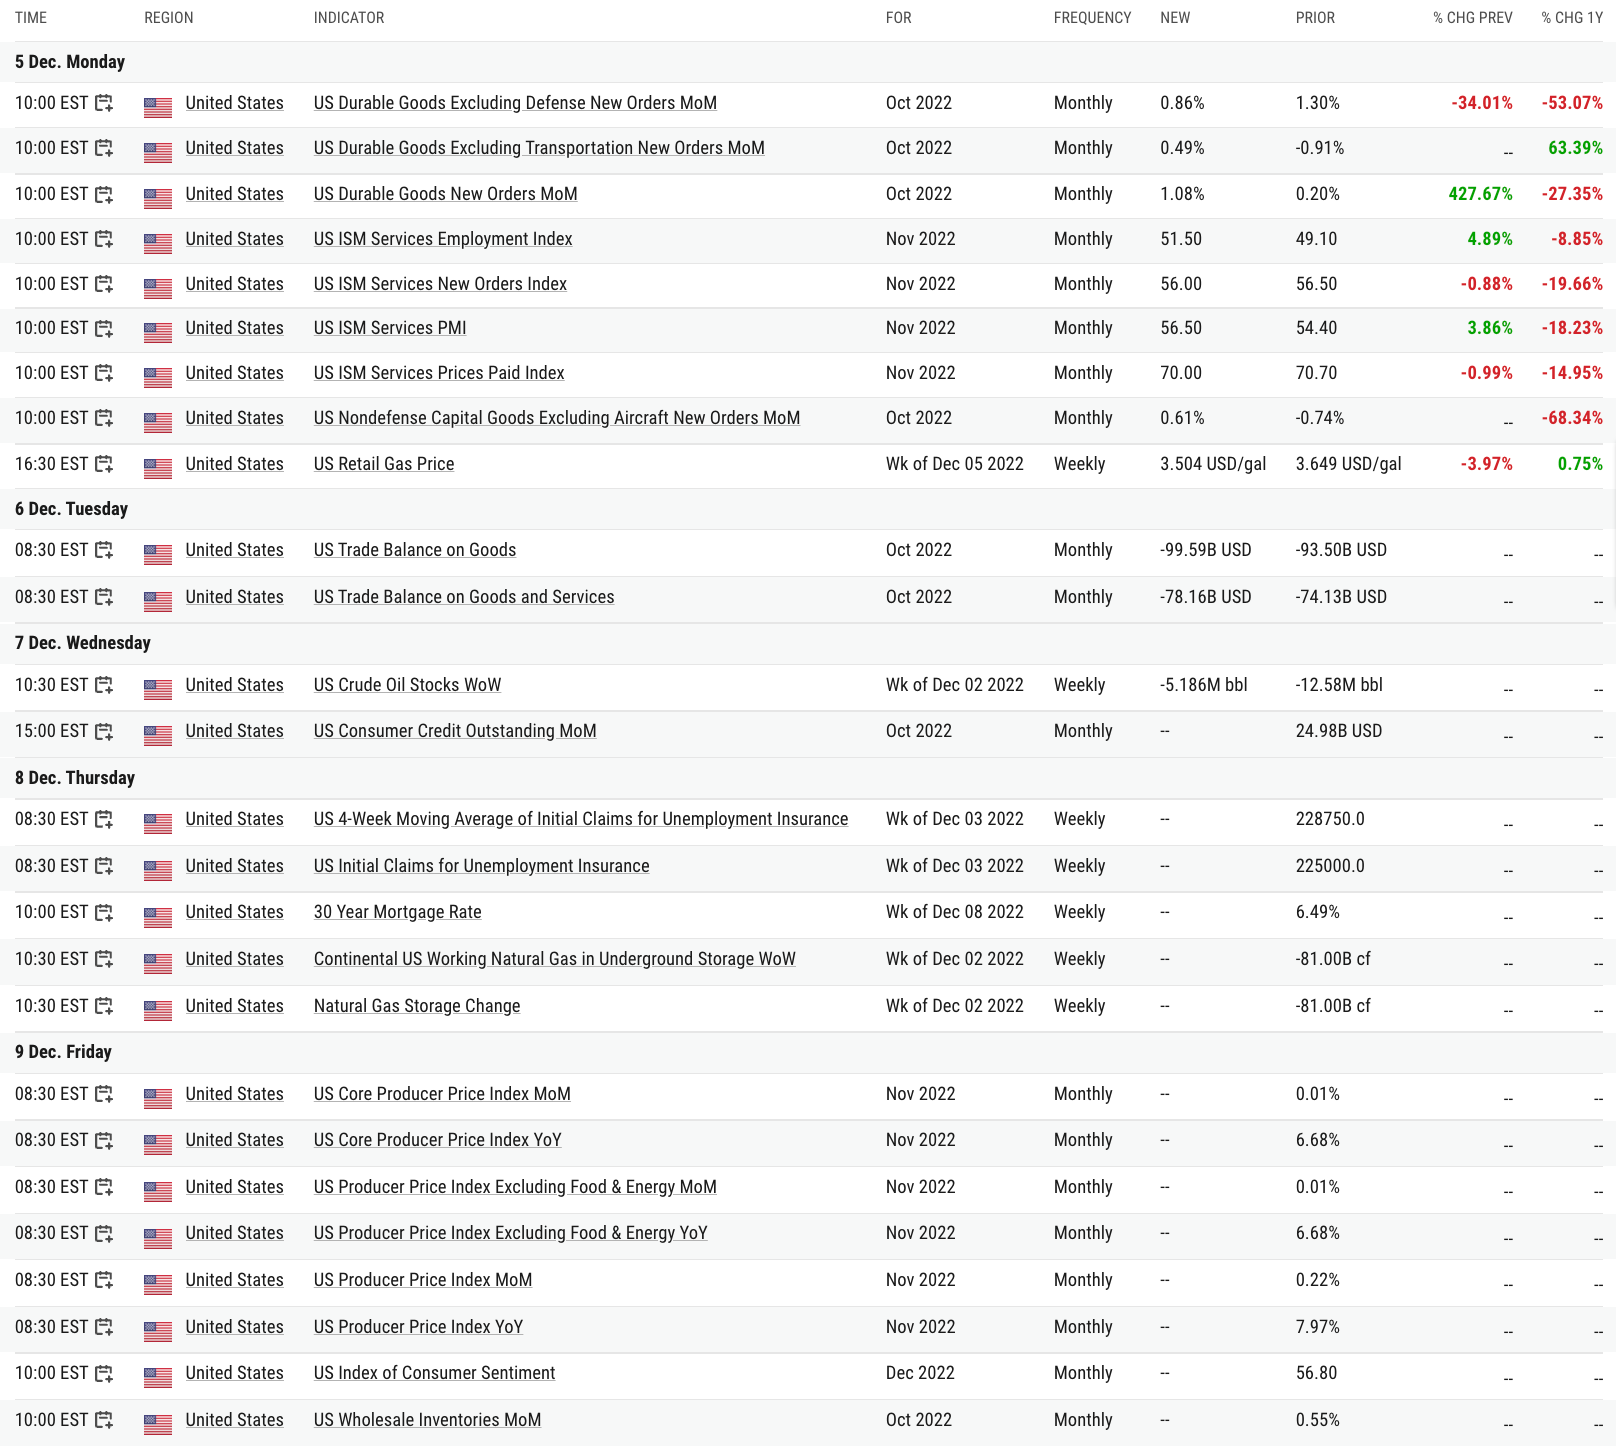Click calendar icon for US Wholesale Inventories MoM
The image size is (1616, 1446).
pyautogui.click(x=104, y=1420)
